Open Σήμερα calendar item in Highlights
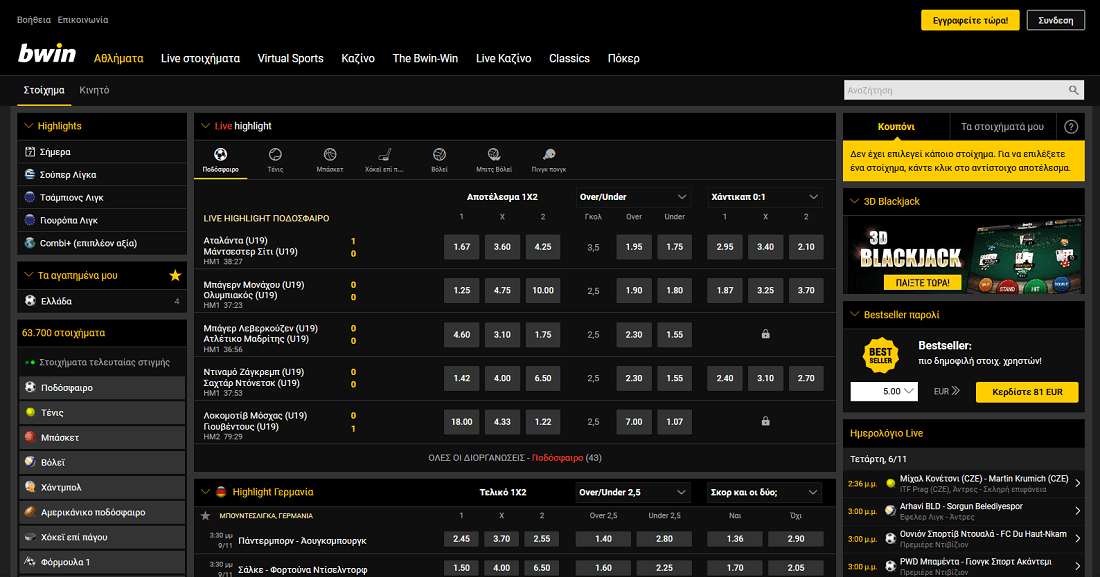The width and height of the screenshot is (1100, 577). 102,152
